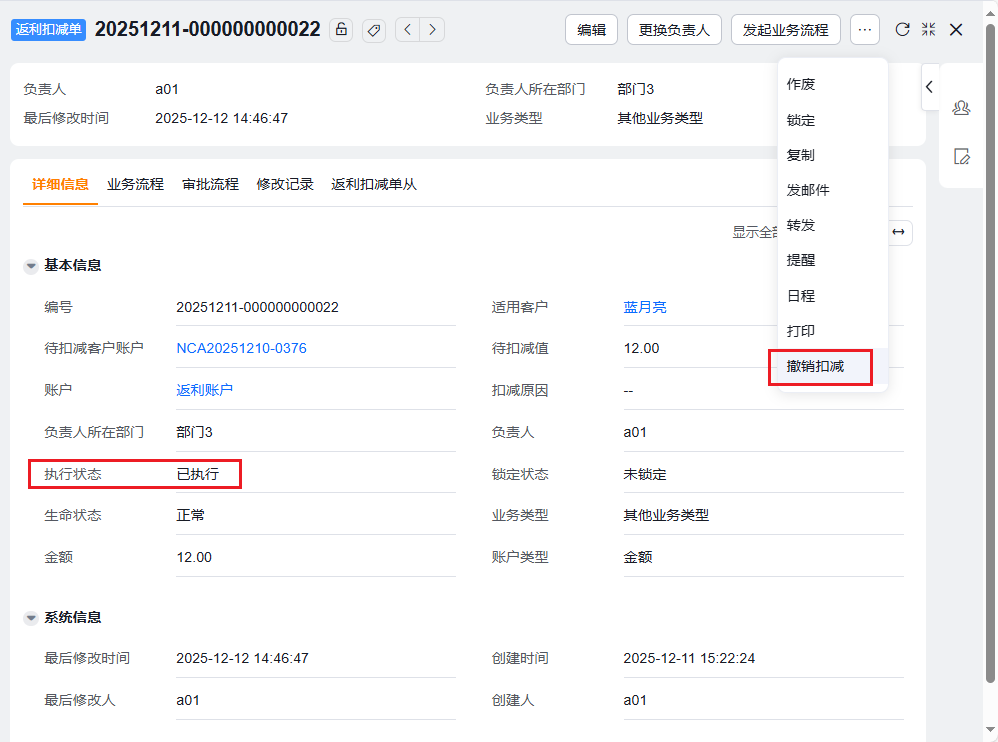Open account link NCA20251210-0376
998x742 pixels.
[241, 348]
